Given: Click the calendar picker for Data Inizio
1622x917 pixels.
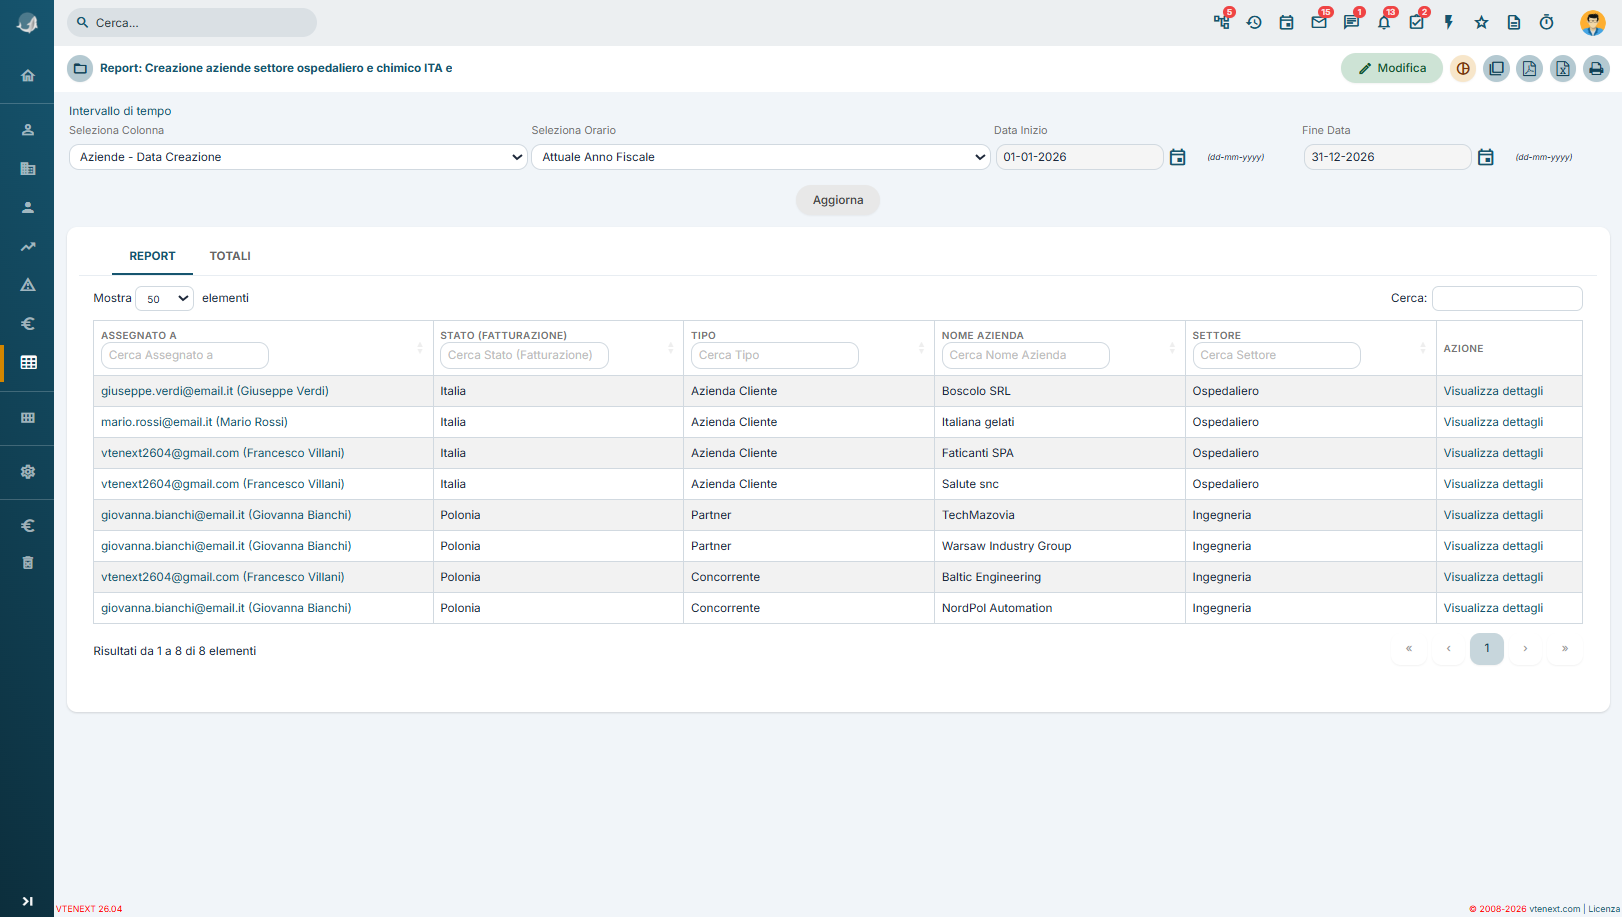Looking at the screenshot, I should 1178,157.
